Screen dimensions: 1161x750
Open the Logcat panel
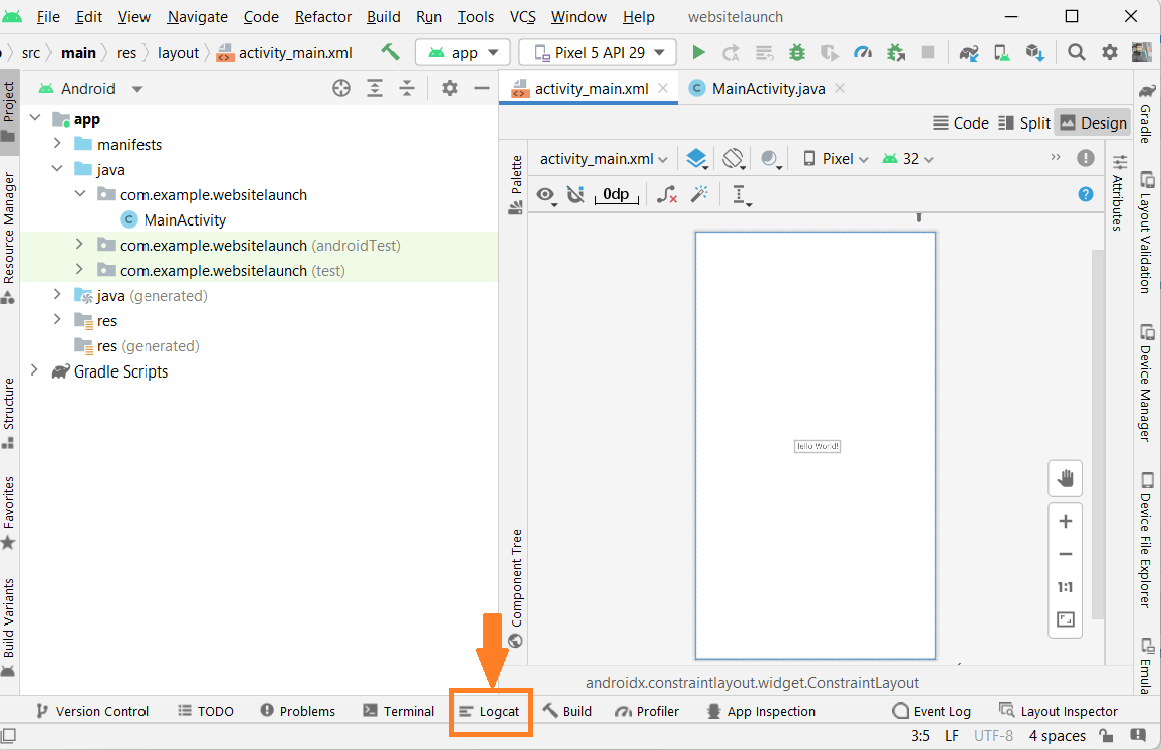[x=491, y=711]
